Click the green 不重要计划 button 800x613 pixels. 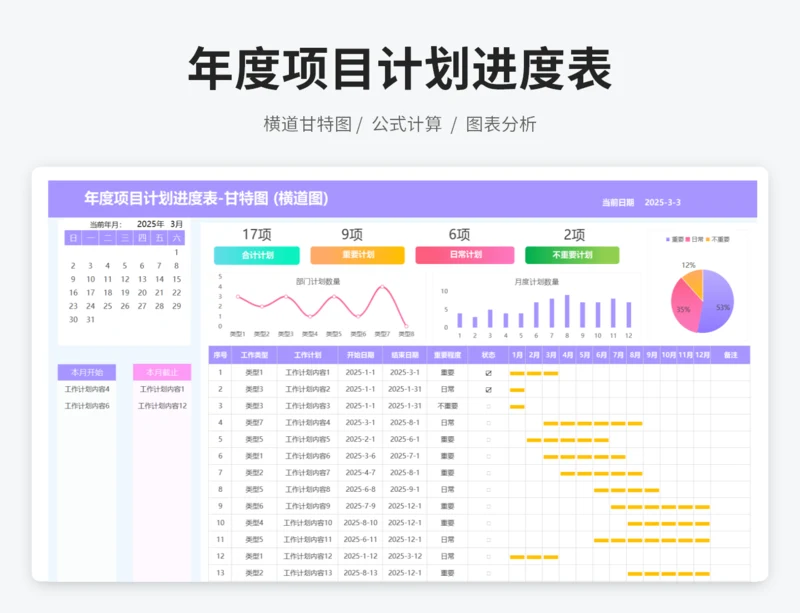point(572,255)
